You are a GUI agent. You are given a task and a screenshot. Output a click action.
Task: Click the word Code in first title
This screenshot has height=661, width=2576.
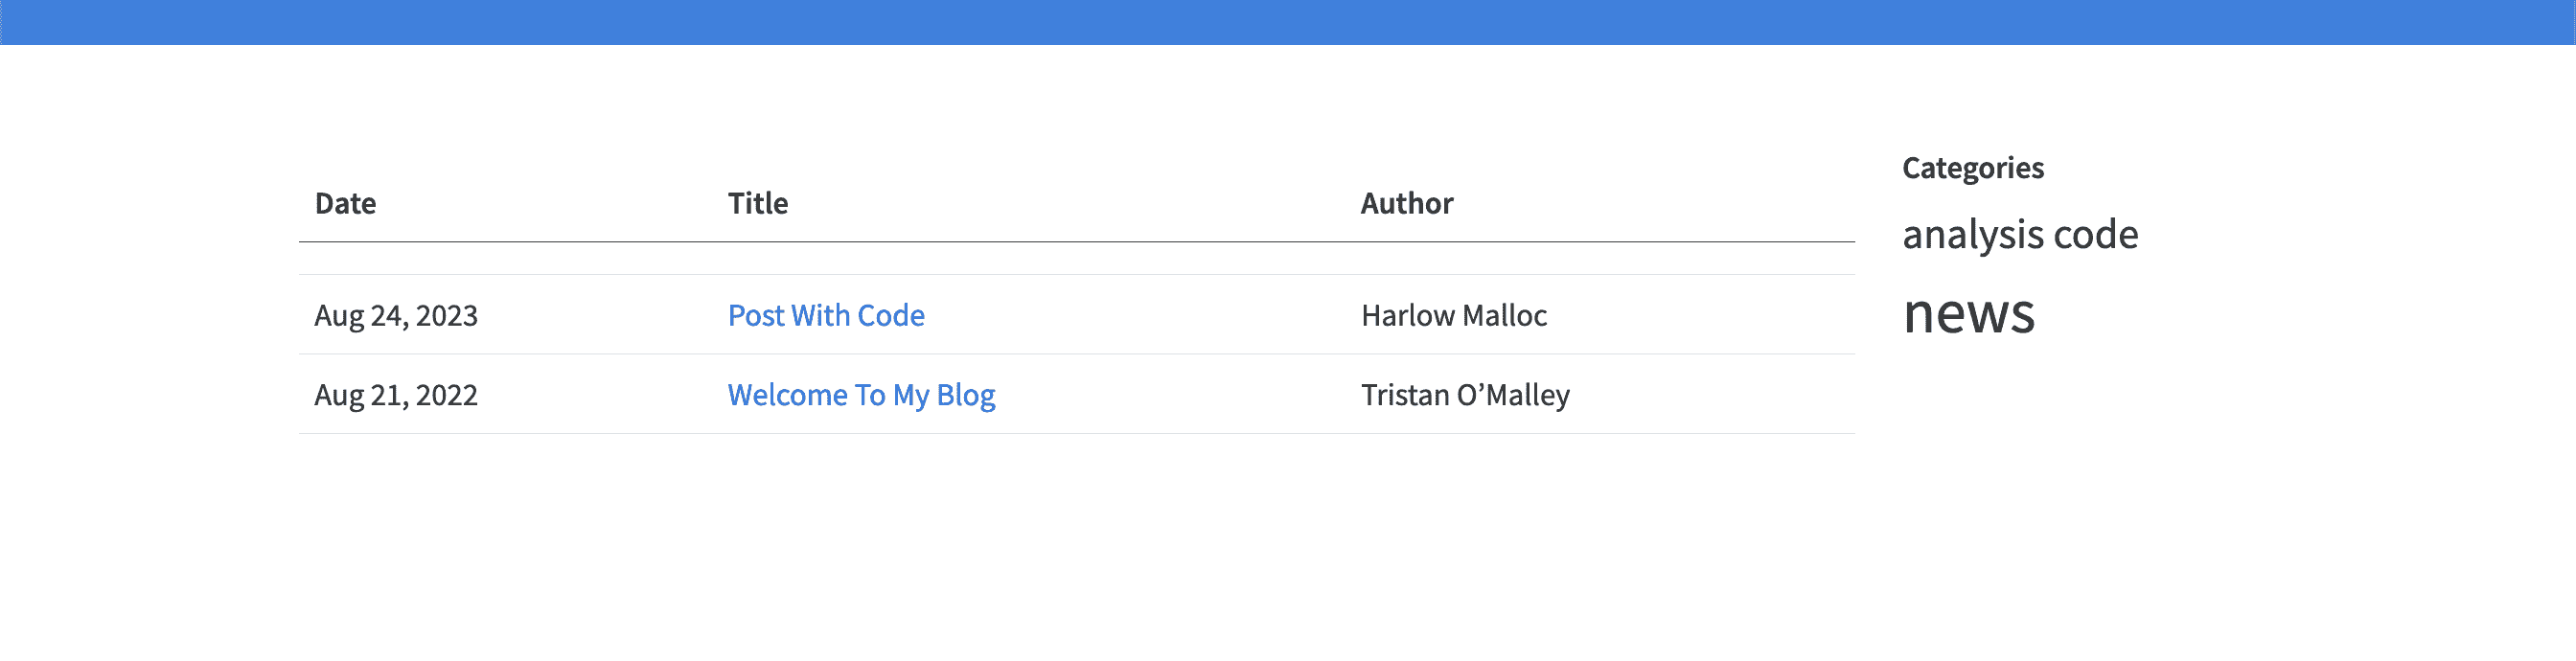(890, 315)
